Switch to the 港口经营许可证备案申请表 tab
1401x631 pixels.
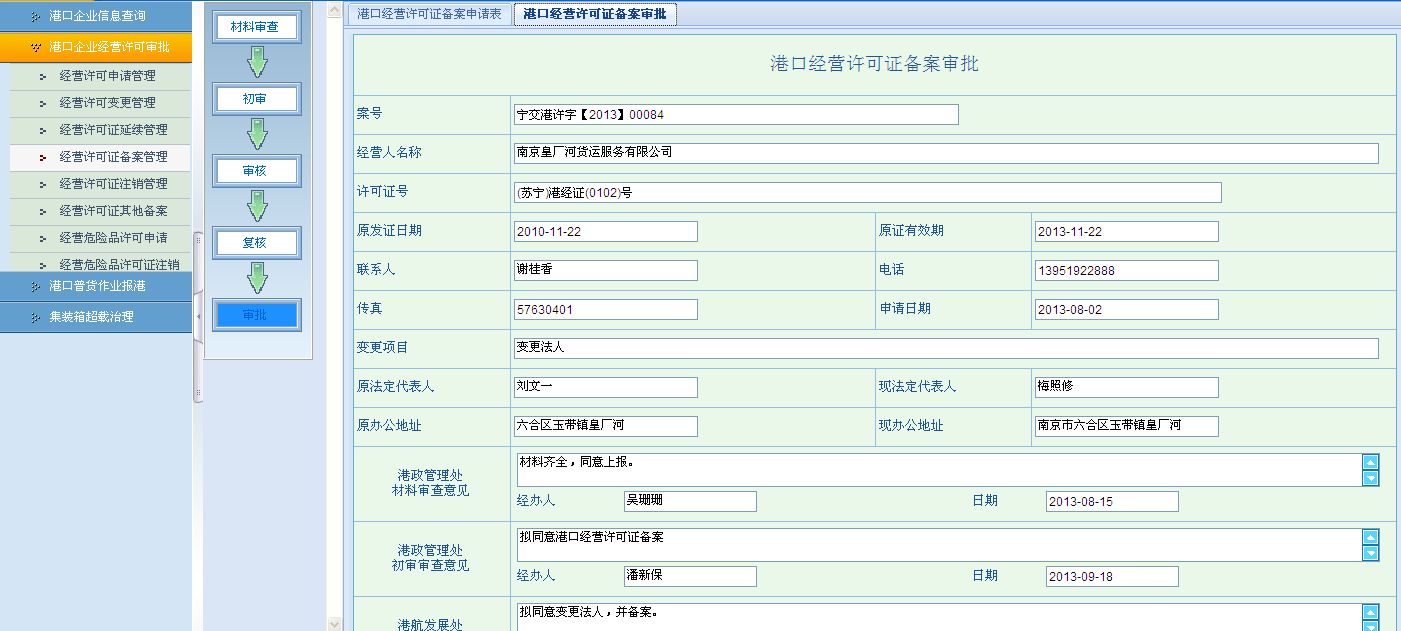pyautogui.click(x=429, y=14)
